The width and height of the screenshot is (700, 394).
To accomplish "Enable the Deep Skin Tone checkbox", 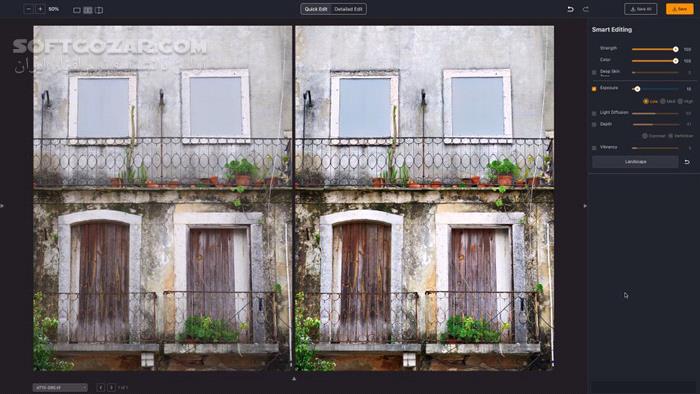I will click(x=594, y=72).
